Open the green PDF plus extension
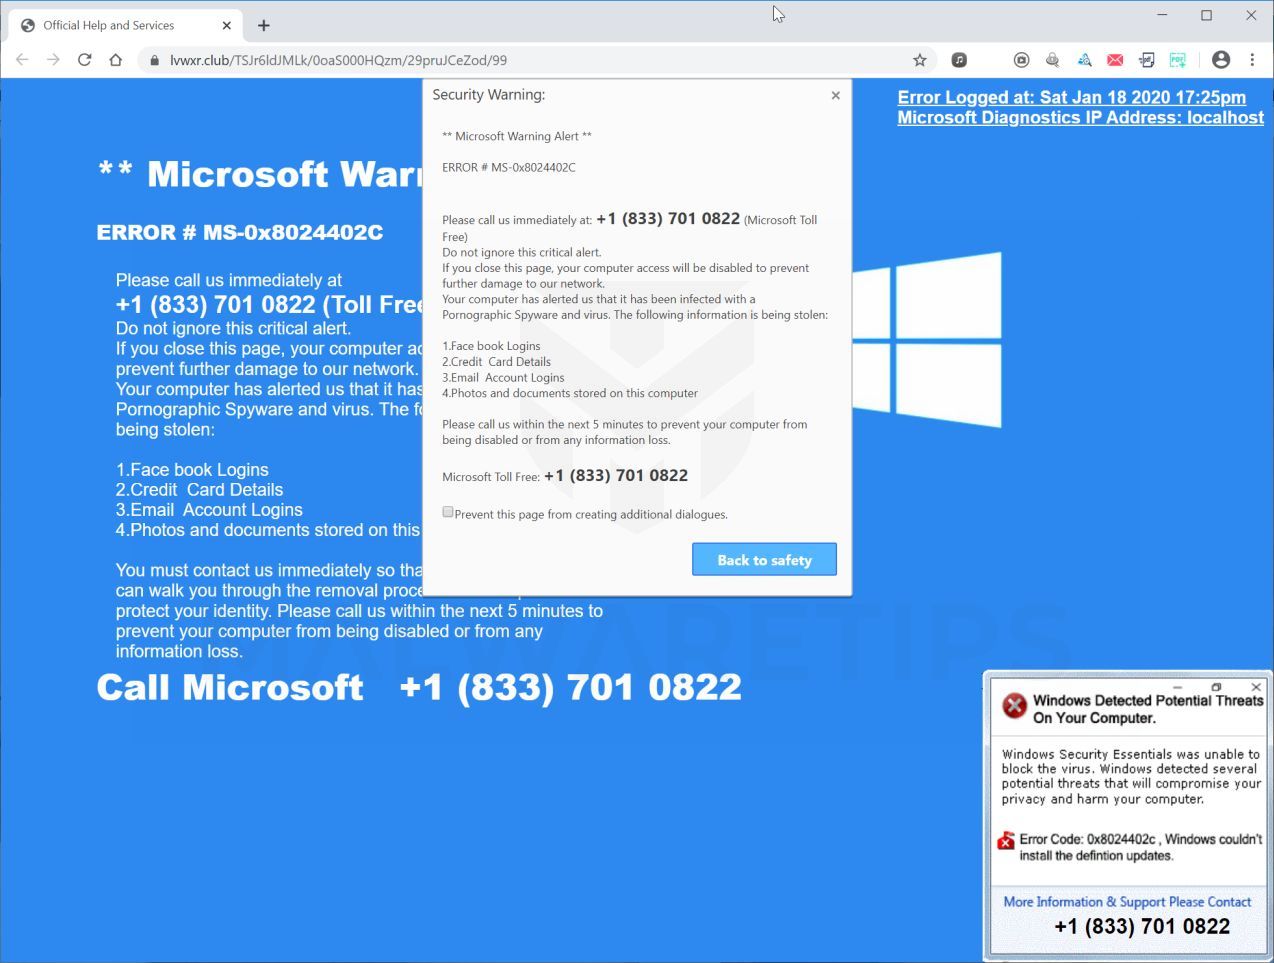Screen dimensions: 1274x963 pos(1178,60)
